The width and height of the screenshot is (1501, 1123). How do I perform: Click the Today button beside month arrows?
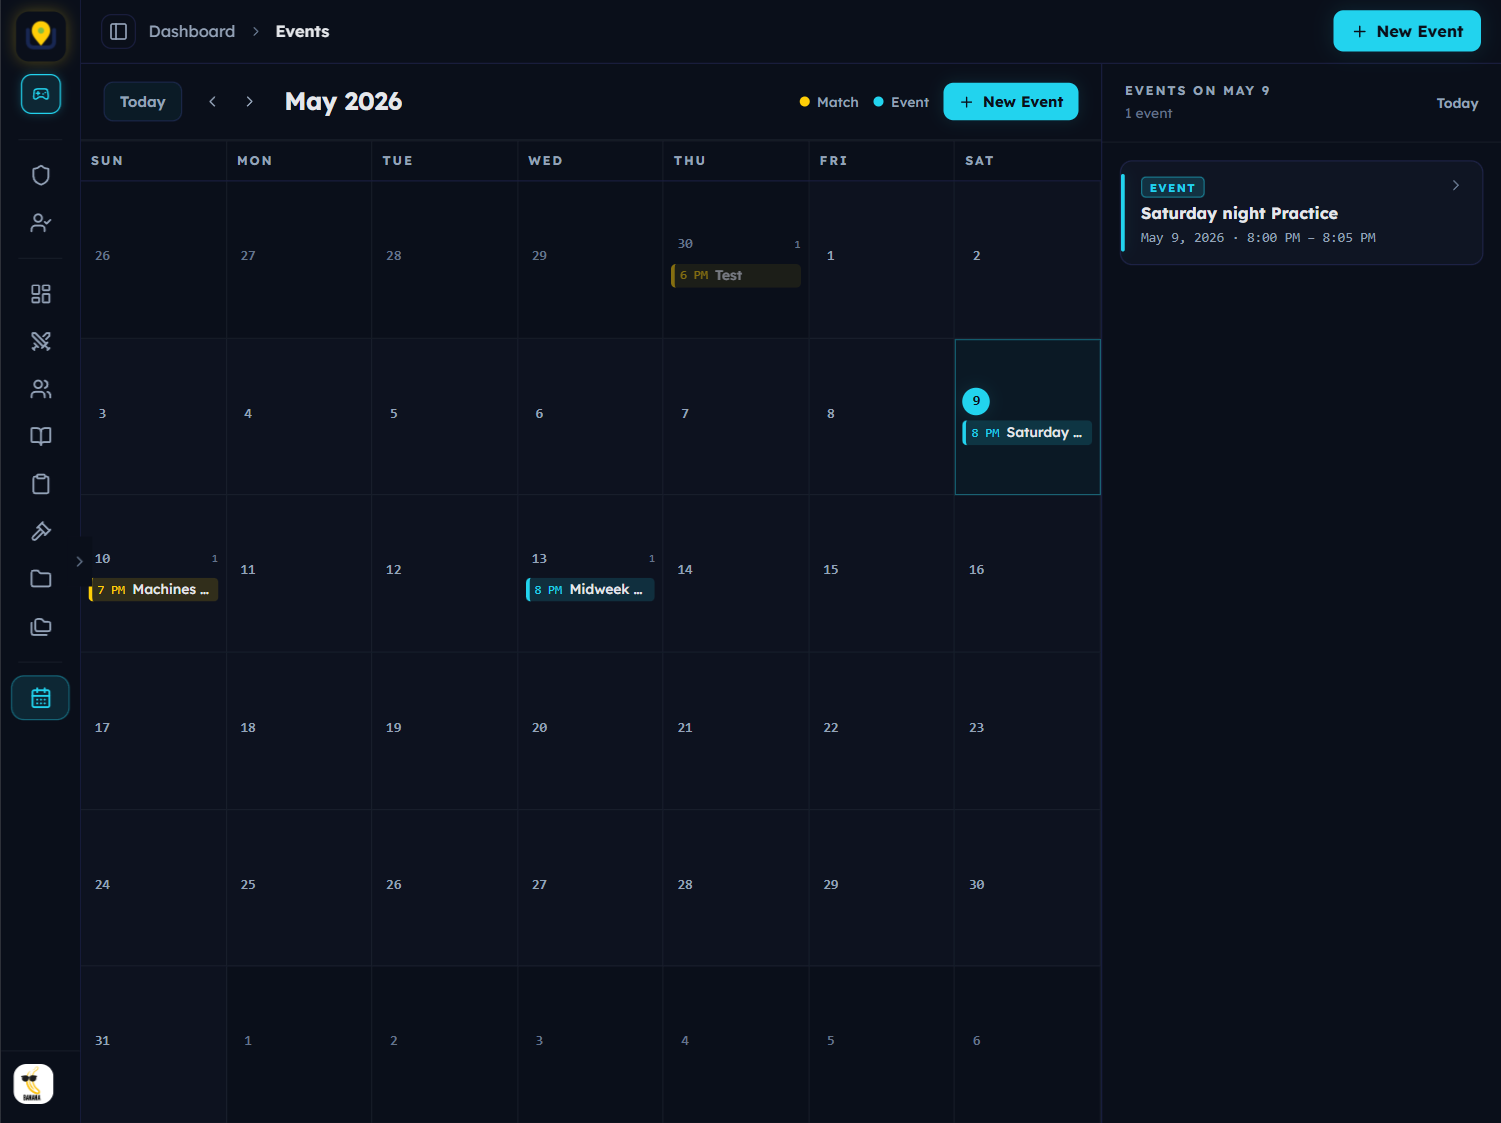(143, 102)
